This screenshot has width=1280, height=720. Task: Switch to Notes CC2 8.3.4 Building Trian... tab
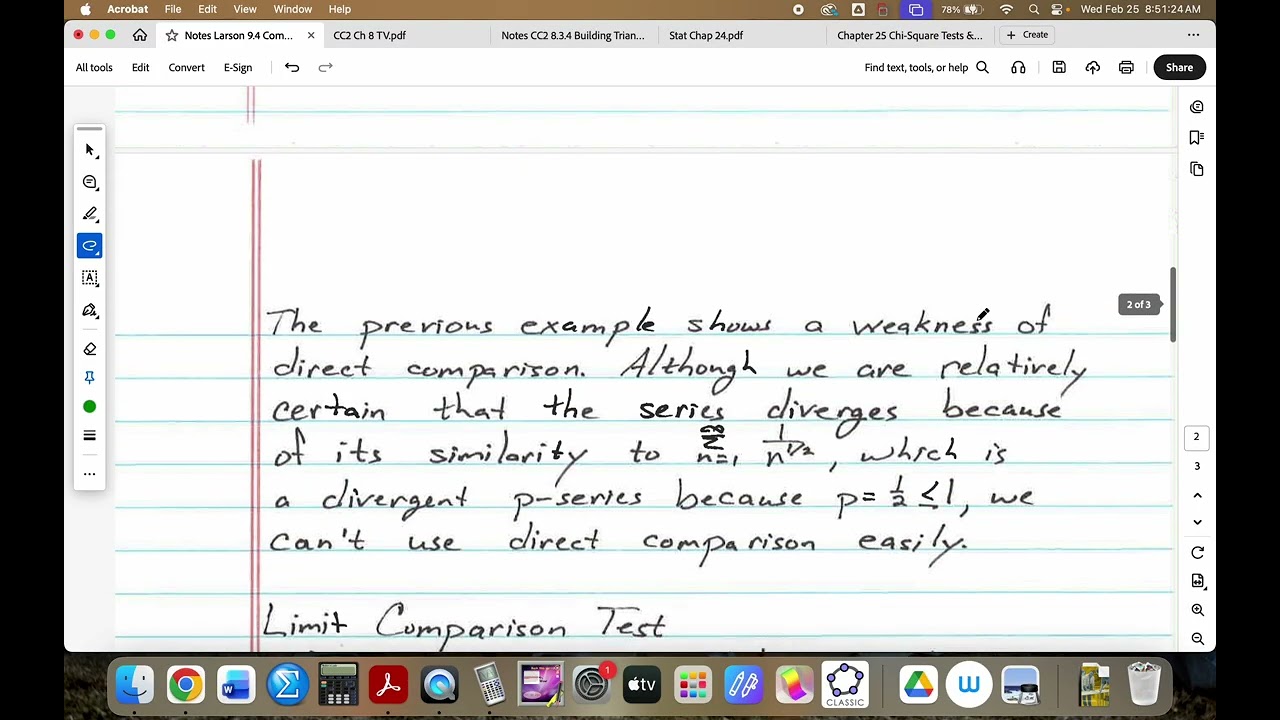pyautogui.click(x=573, y=35)
